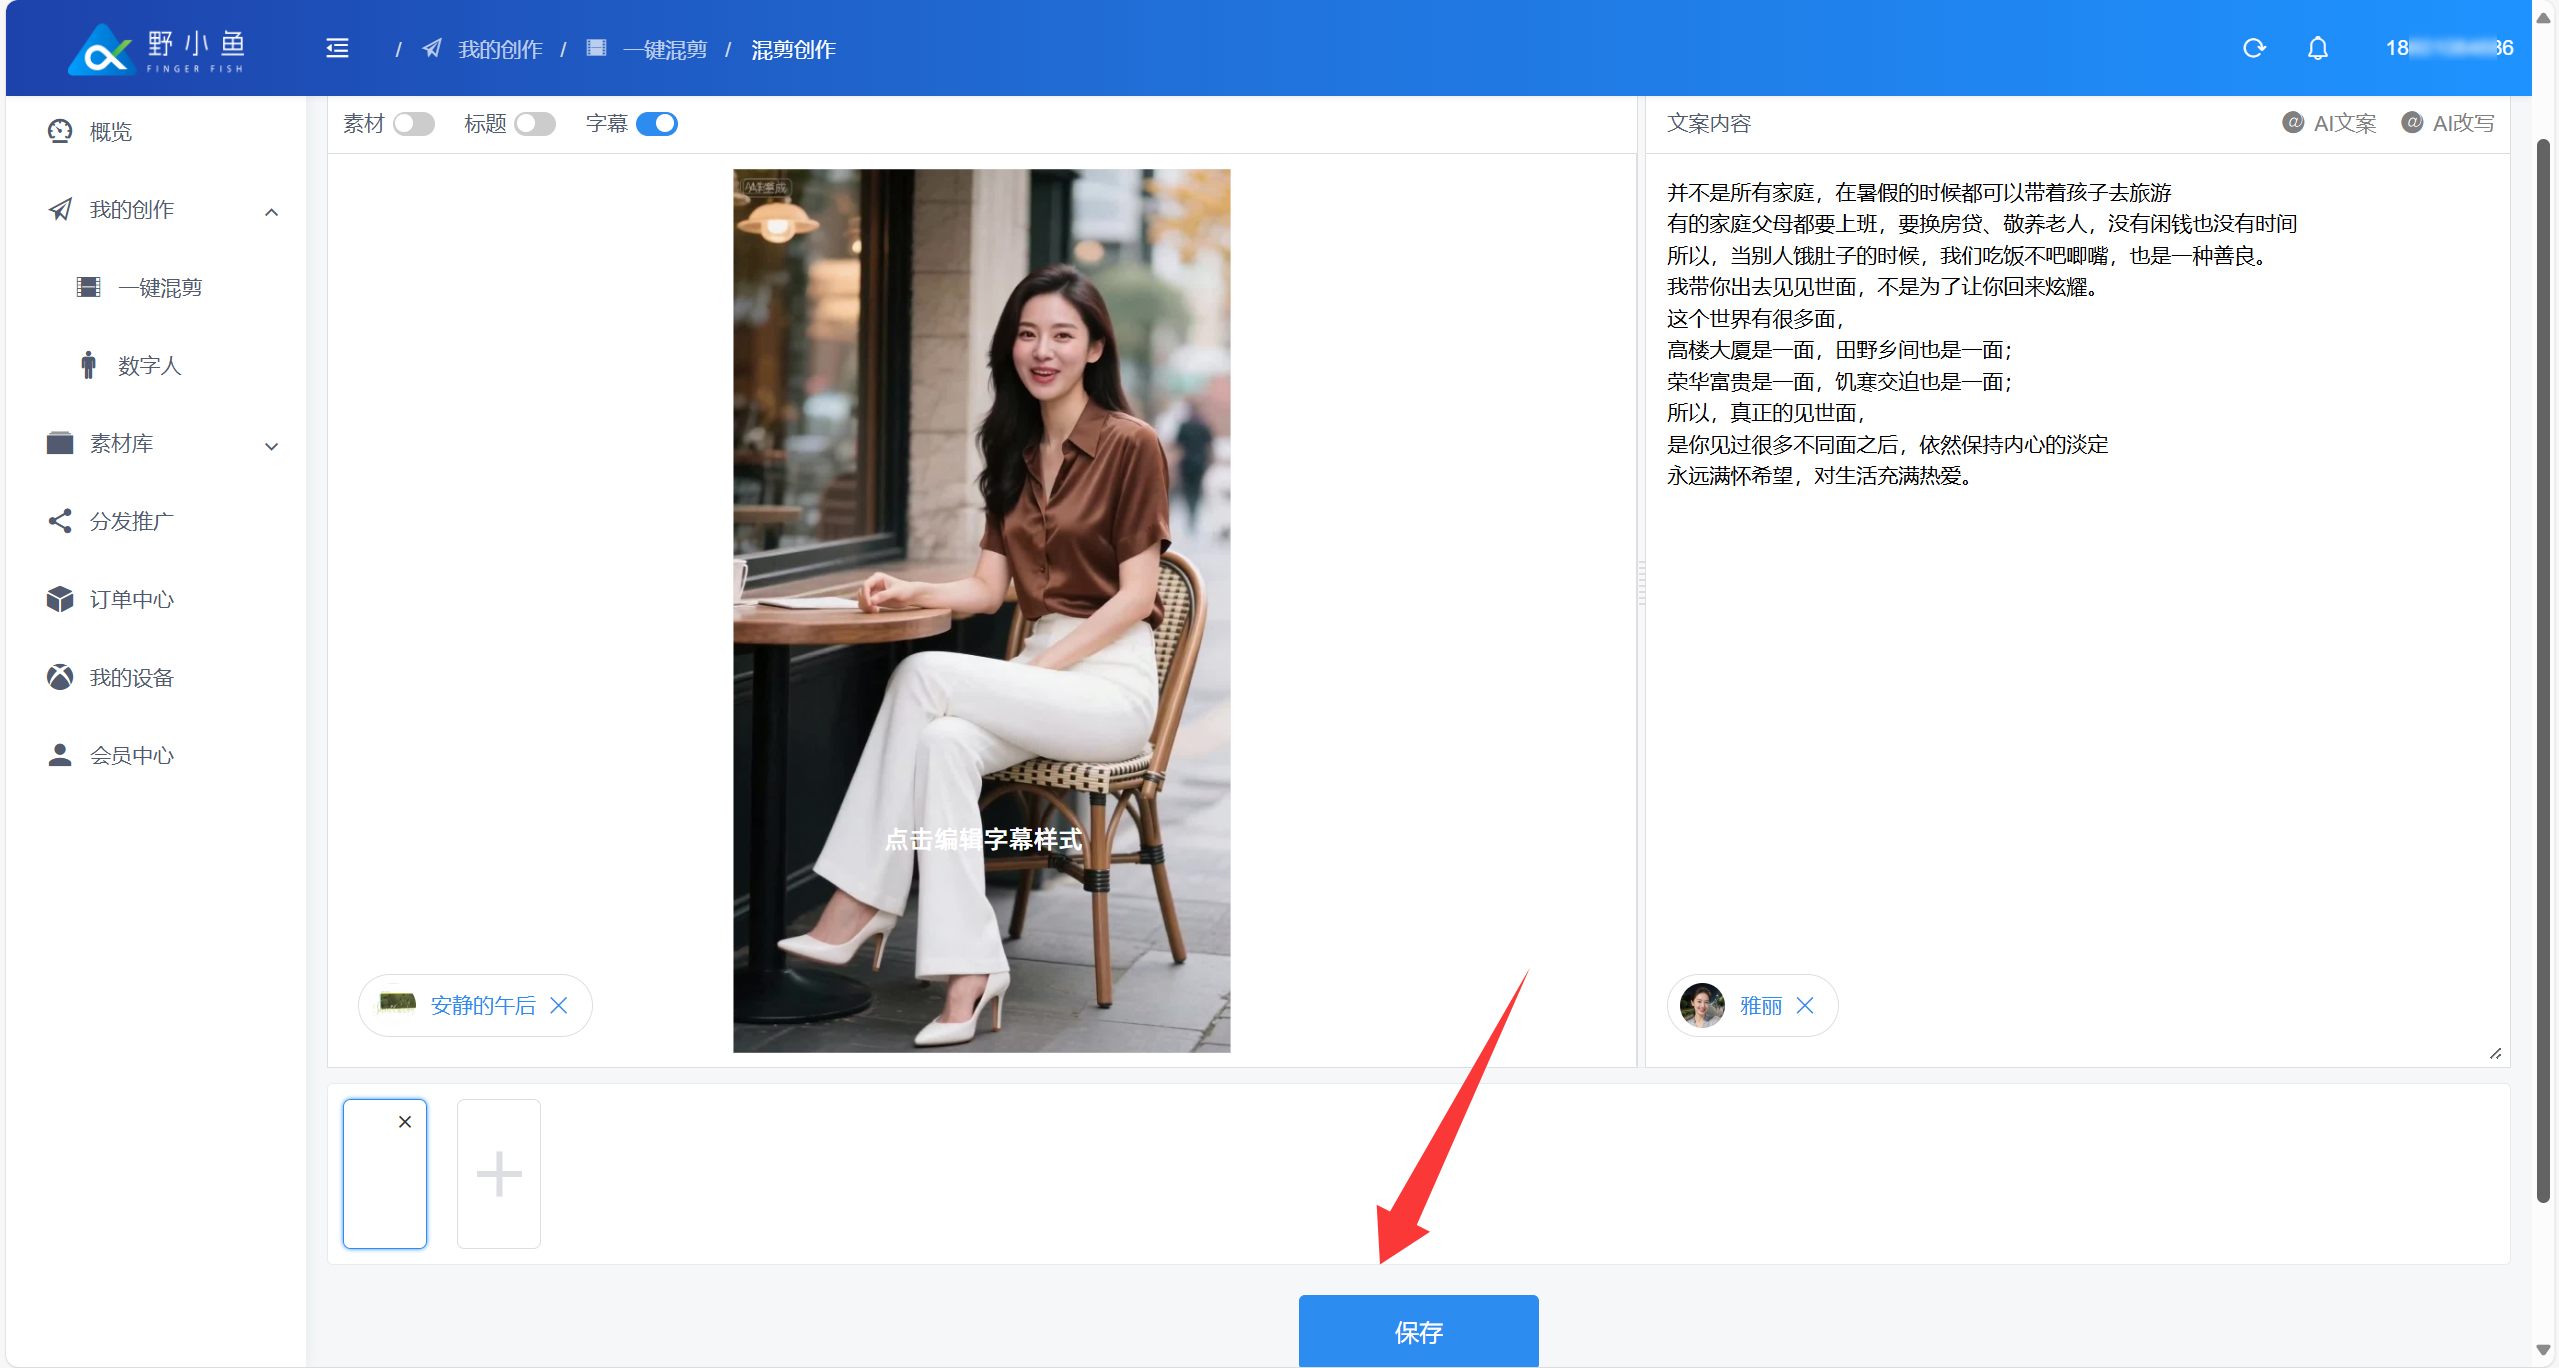Click the 一键混剪 breadcrumb link
2559x1368 pixels.
pos(664,49)
